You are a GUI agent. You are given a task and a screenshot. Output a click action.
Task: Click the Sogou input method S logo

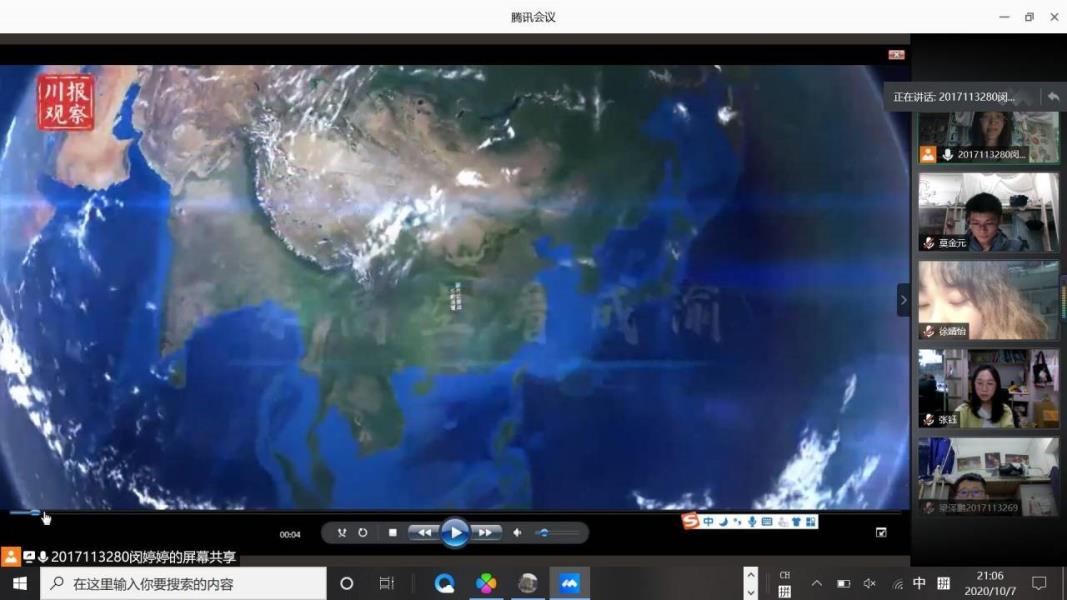(691, 521)
